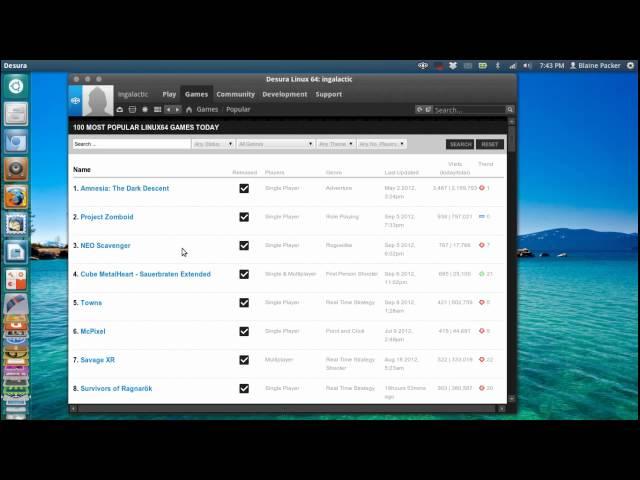
Task: Click the home icon in breadcrumb
Action: tap(189, 109)
